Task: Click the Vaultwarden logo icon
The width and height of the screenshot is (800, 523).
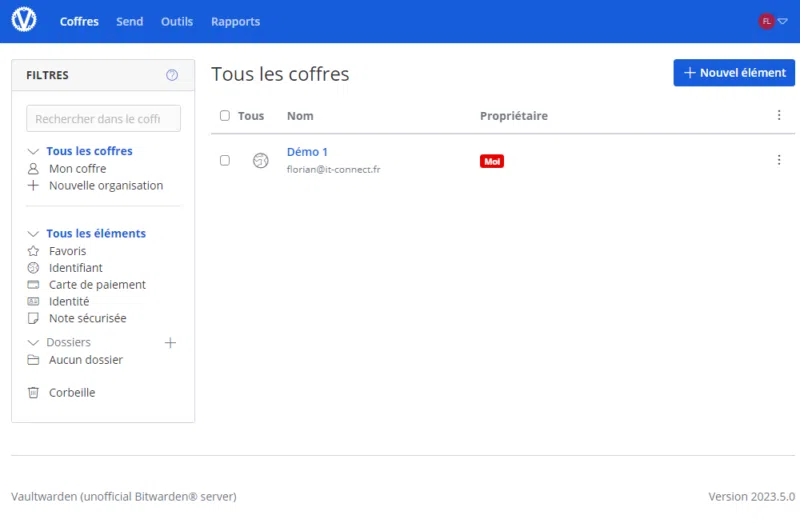Action: pyautogui.click(x=24, y=20)
